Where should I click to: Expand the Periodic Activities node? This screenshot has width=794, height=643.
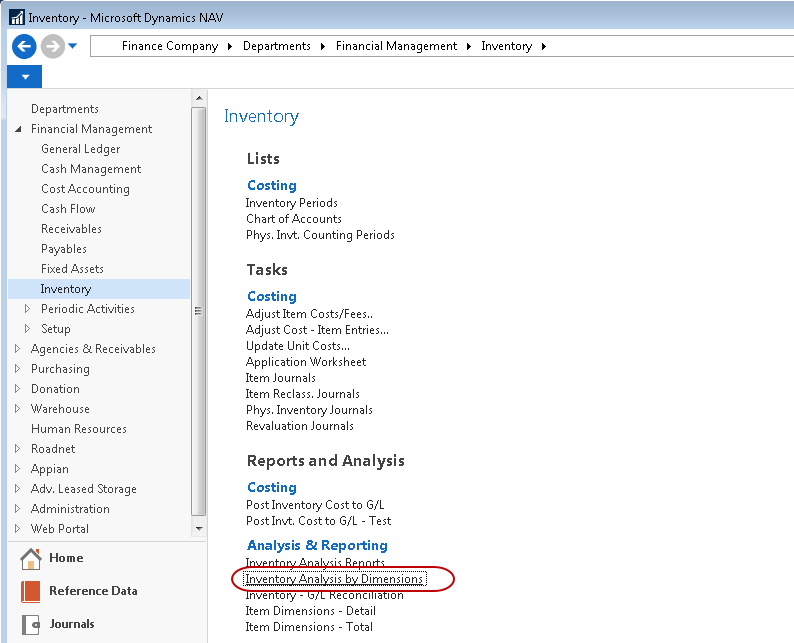click(28, 309)
